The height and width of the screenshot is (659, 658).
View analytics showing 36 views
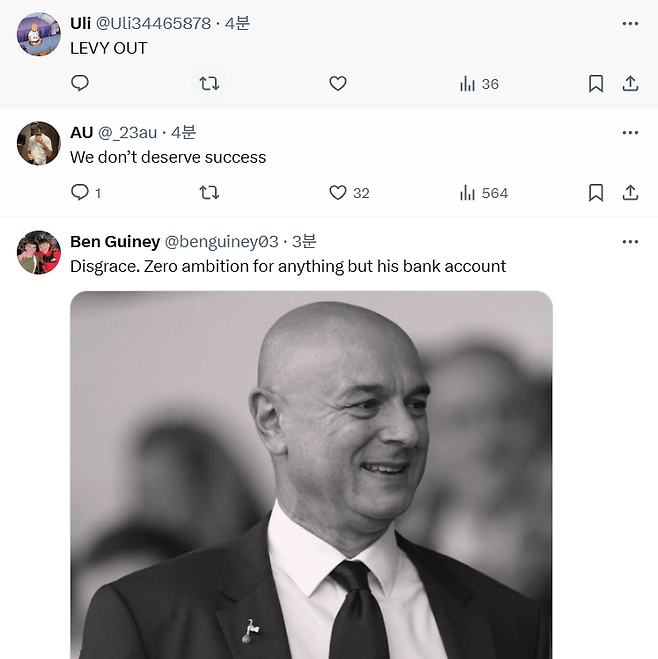tap(479, 84)
